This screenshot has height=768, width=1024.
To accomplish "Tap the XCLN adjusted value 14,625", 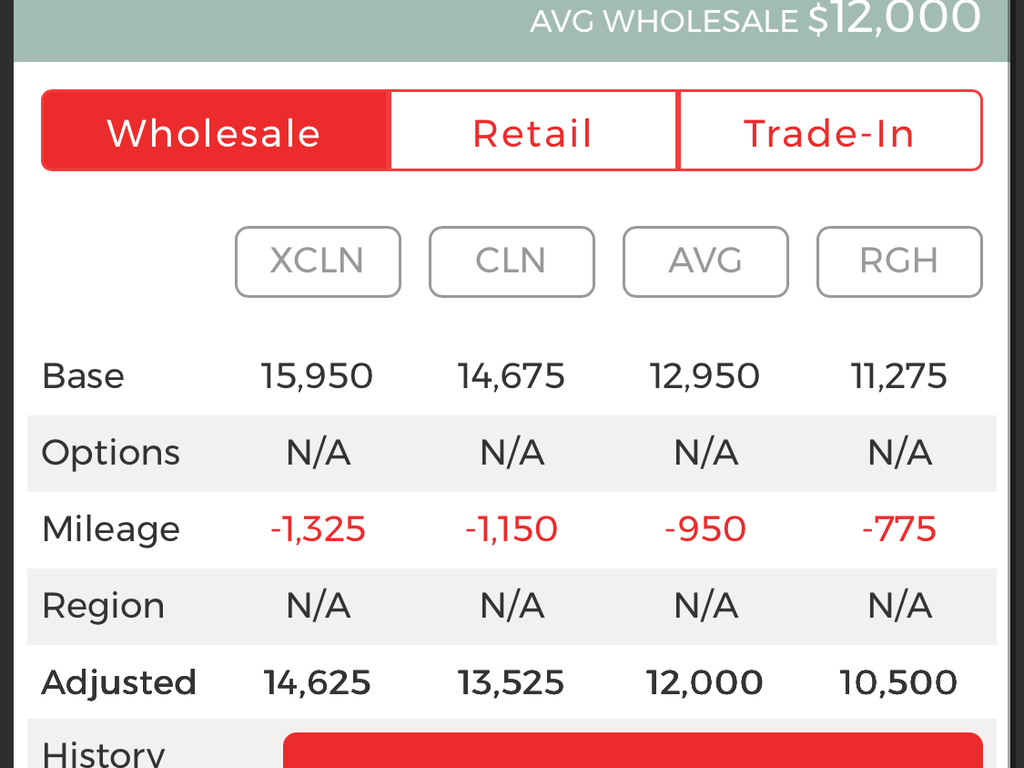I will 317,682.
